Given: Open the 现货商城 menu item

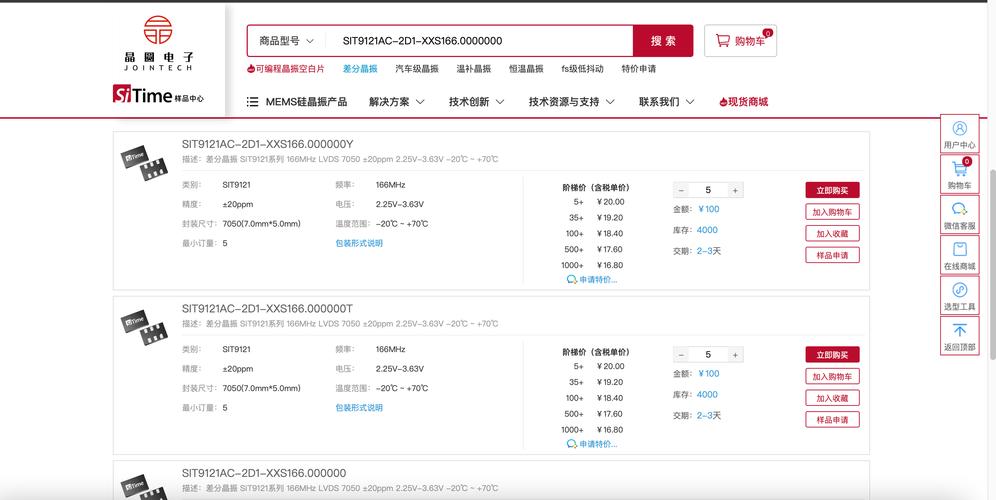Looking at the screenshot, I should click(743, 102).
